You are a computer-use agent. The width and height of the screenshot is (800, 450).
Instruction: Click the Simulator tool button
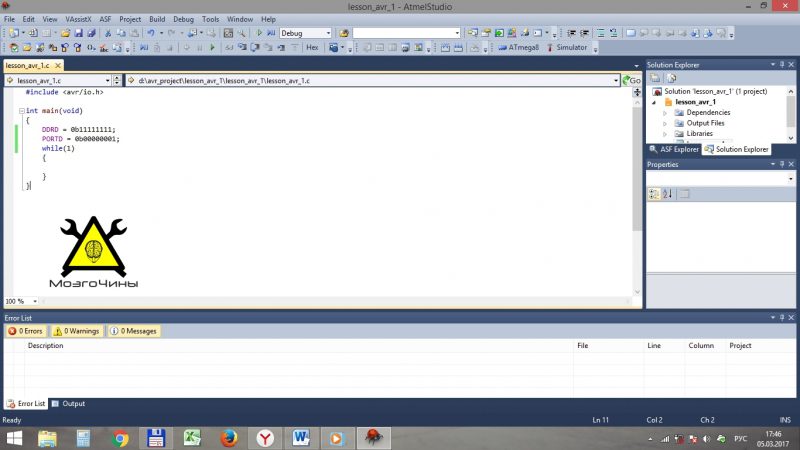[x=567, y=47]
